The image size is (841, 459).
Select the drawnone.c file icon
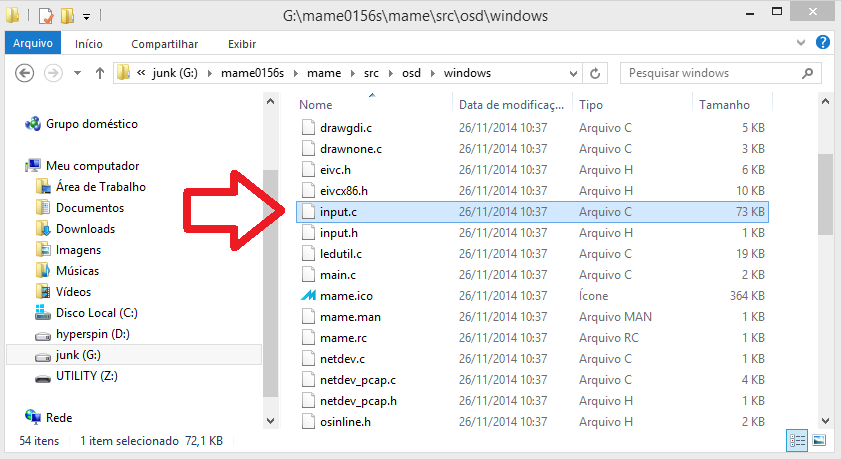[x=308, y=149]
